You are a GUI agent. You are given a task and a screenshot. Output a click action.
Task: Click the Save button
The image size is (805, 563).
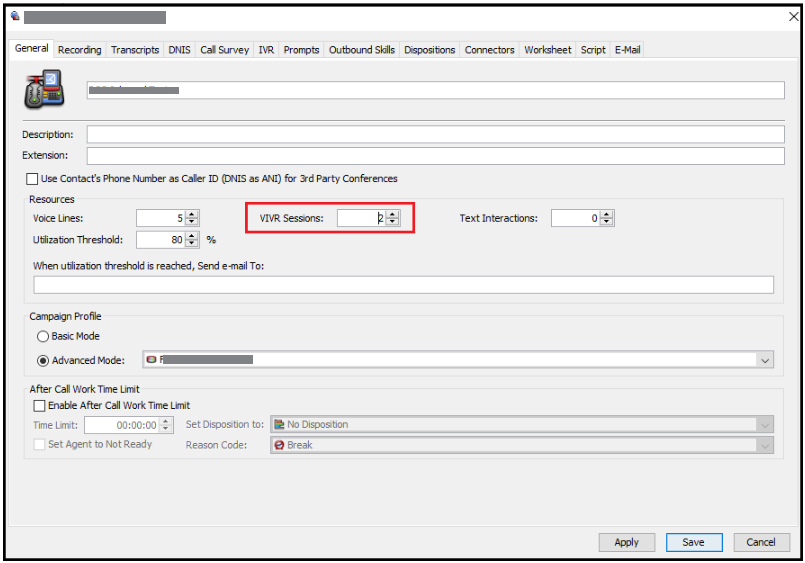[694, 542]
